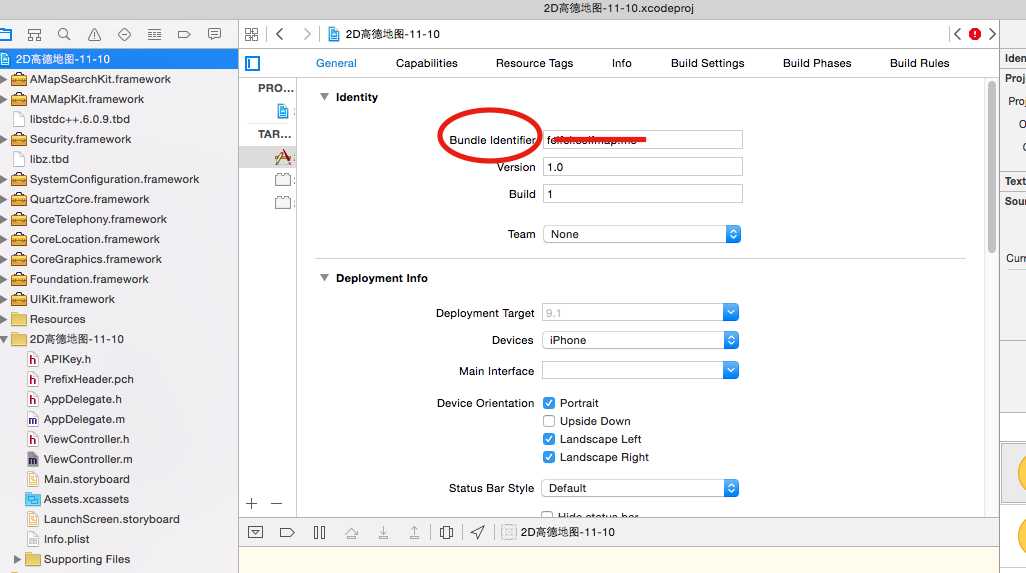Switch to the General tab
1026x573 pixels.
coord(336,63)
